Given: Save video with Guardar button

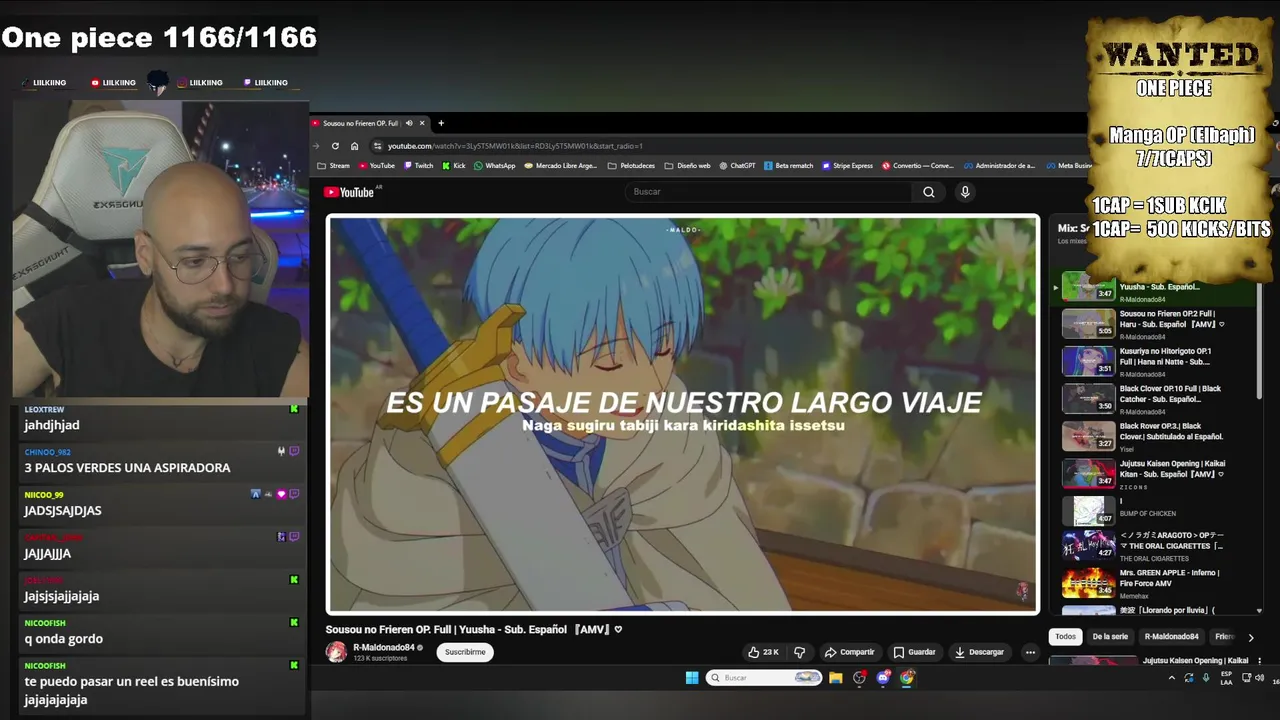Looking at the screenshot, I should coord(914,652).
